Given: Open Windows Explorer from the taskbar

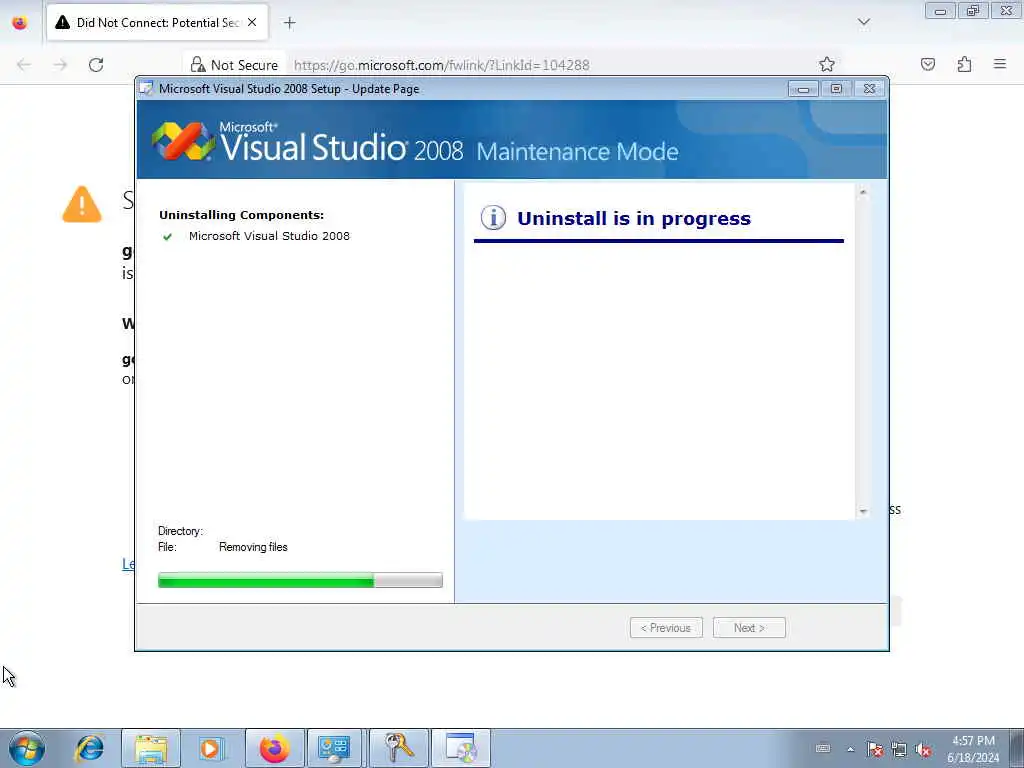Looking at the screenshot, I should 151,748.
